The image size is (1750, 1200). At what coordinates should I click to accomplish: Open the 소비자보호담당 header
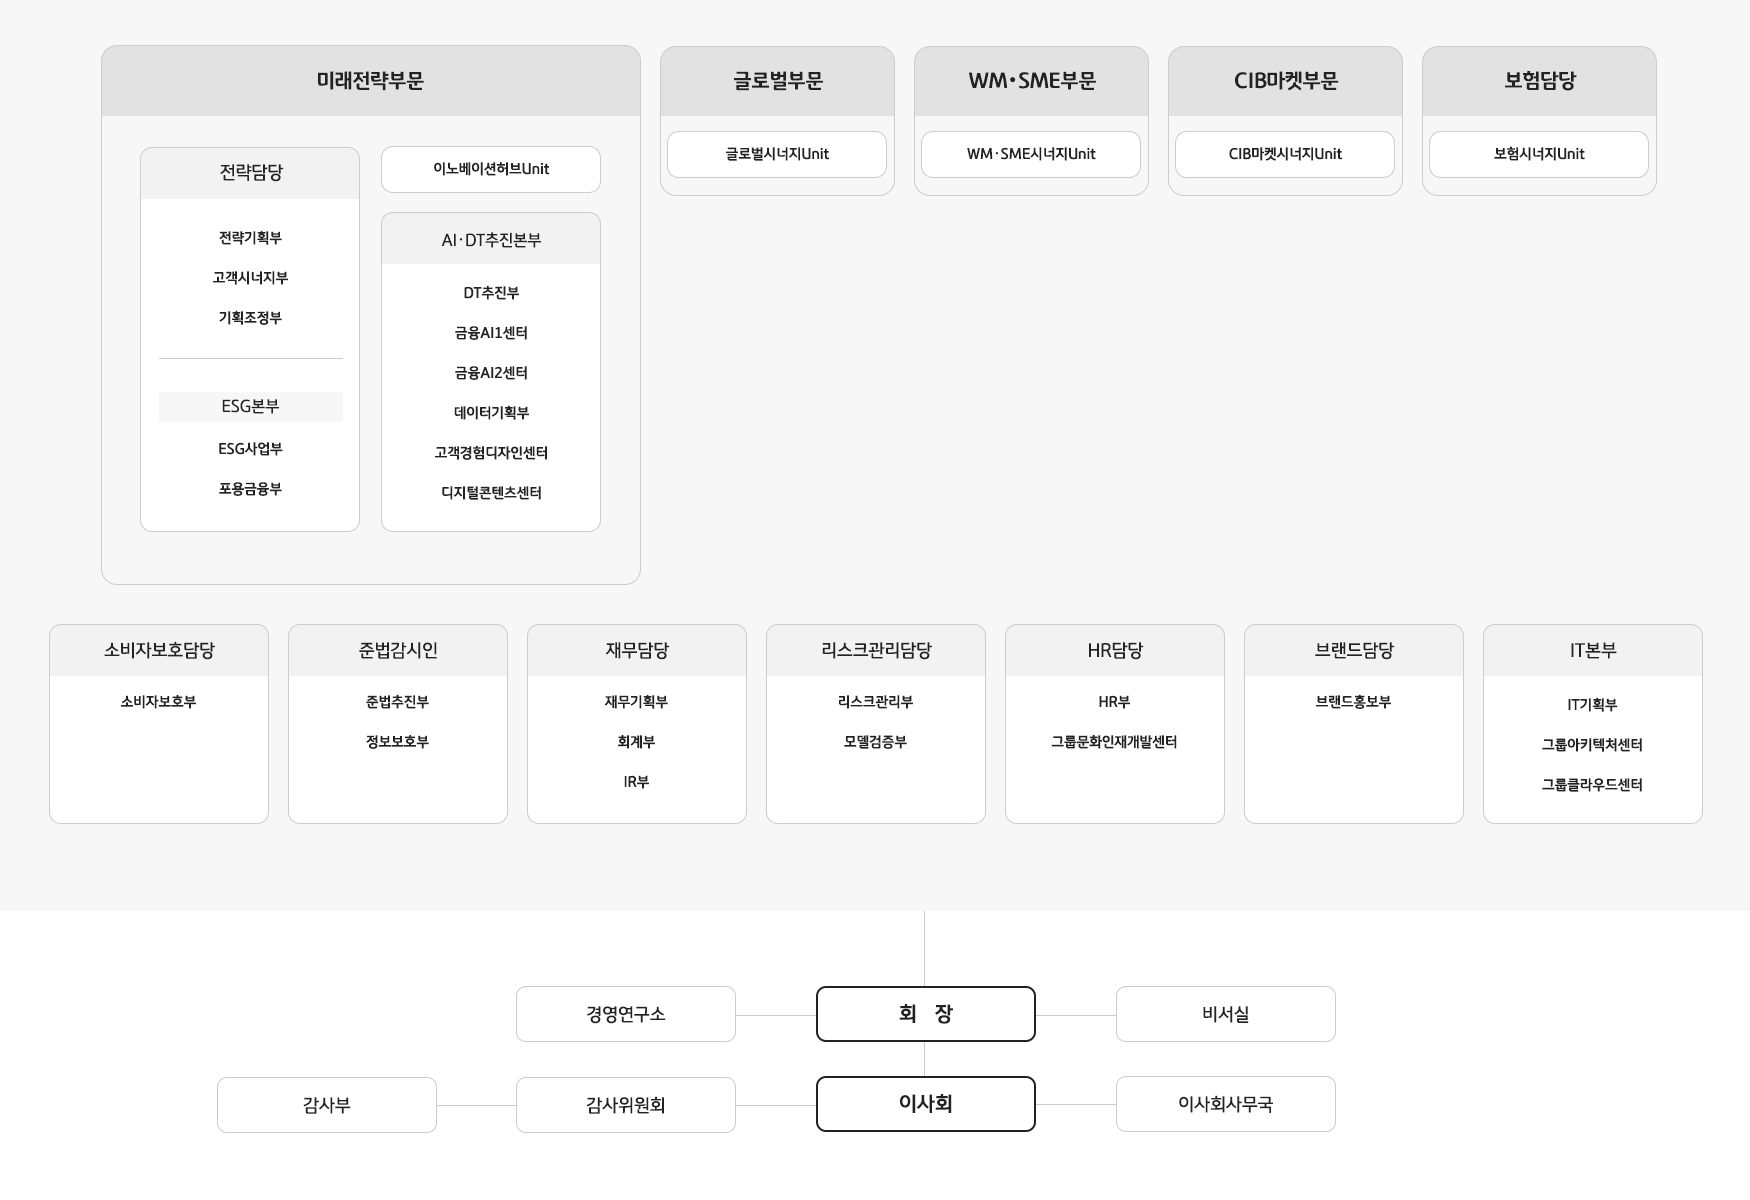[159, 650]
